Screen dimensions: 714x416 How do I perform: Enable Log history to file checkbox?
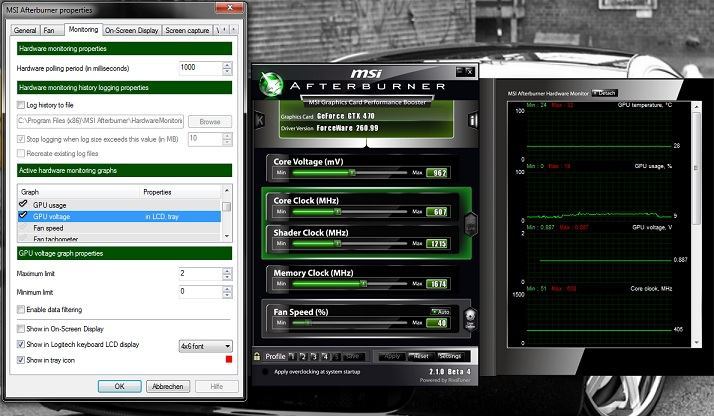pyautogui.click(x=20, y=105)
